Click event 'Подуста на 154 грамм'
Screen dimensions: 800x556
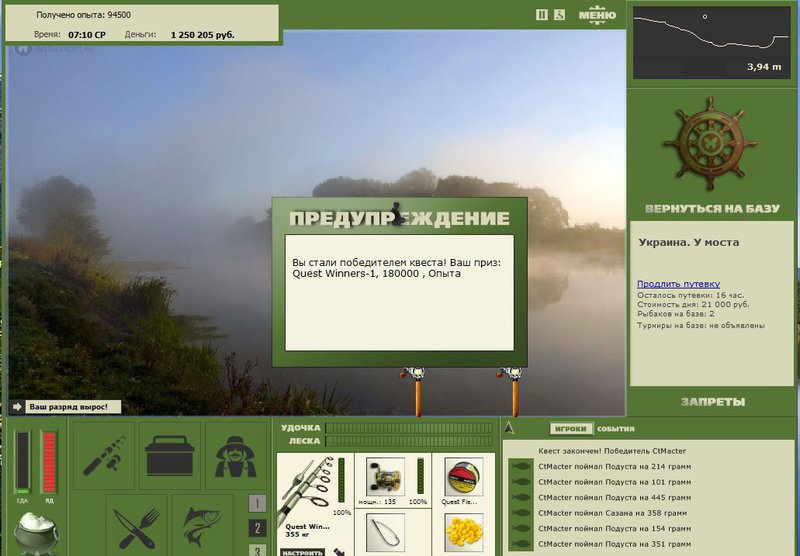[614, 528]
